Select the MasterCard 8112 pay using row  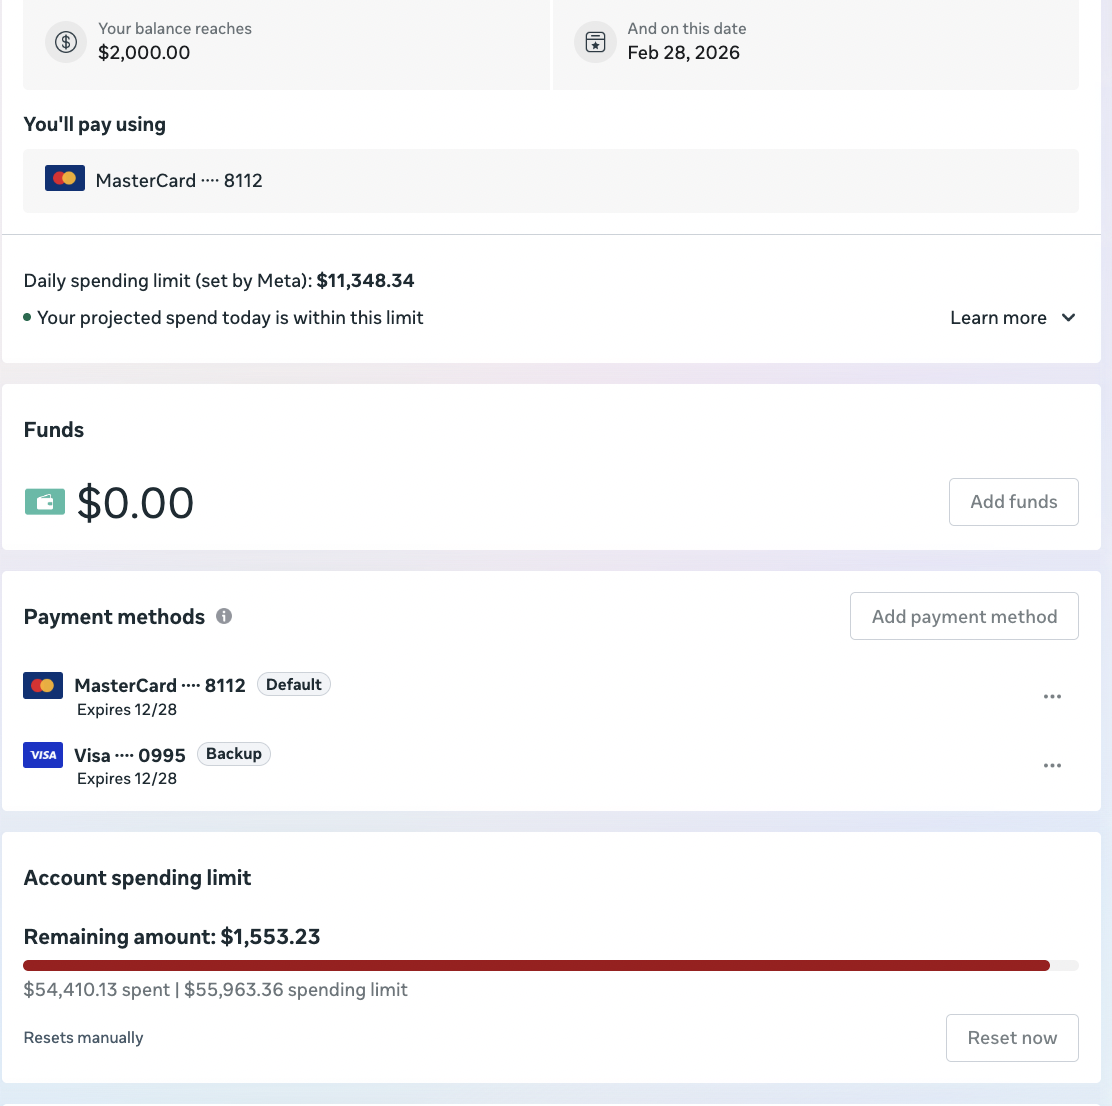coord(550,181)
